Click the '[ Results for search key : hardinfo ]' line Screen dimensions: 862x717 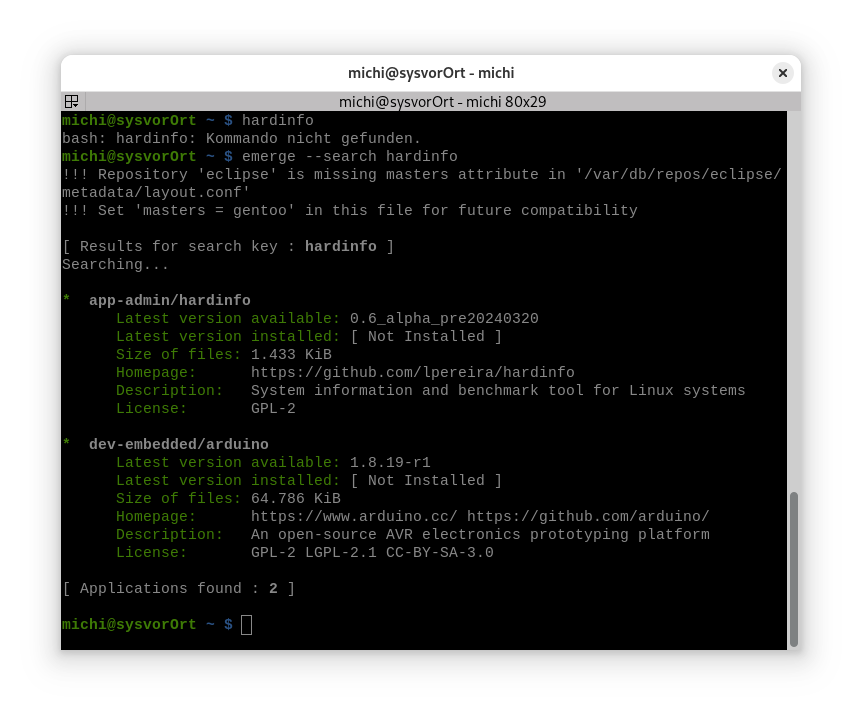[228, 246]
